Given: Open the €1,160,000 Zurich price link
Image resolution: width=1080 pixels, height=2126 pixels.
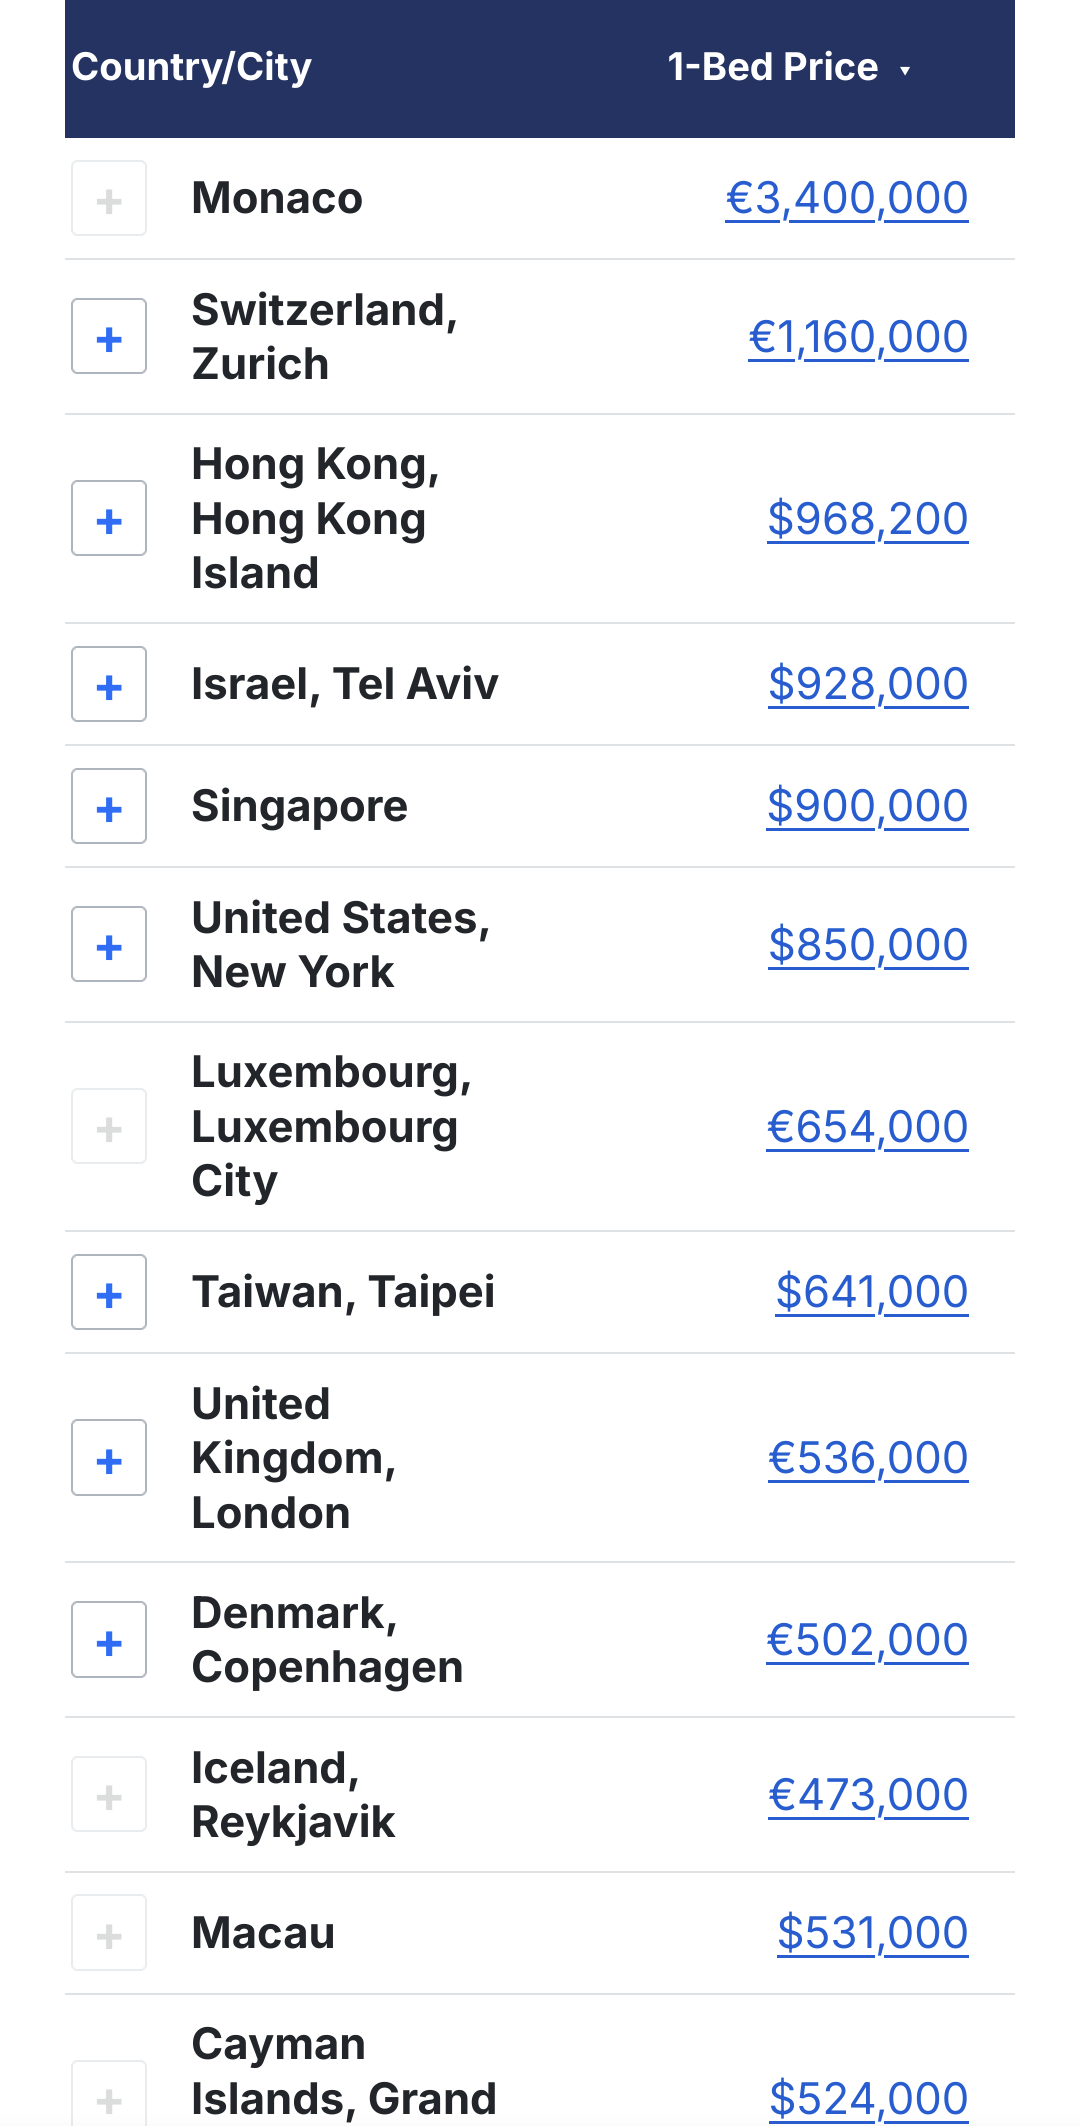Looking at the screenshot, I should pos(858,337).
